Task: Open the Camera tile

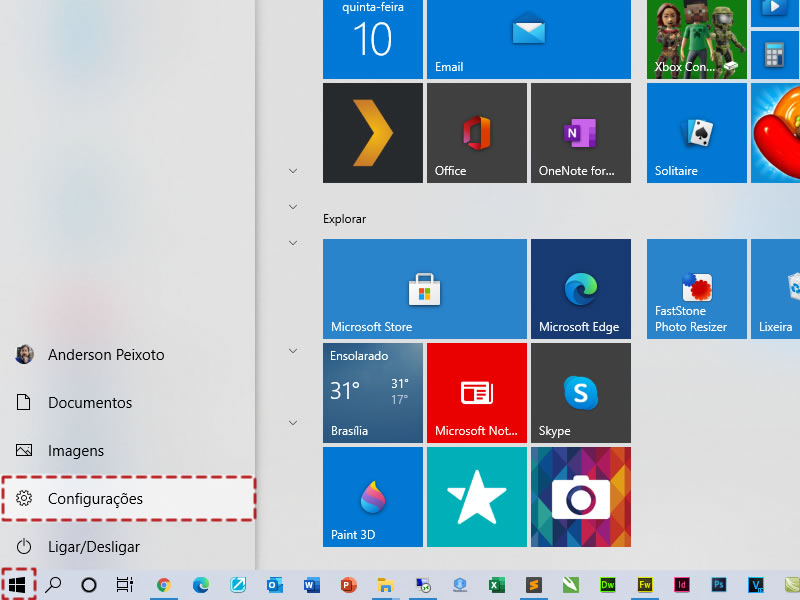Action: 581,497
